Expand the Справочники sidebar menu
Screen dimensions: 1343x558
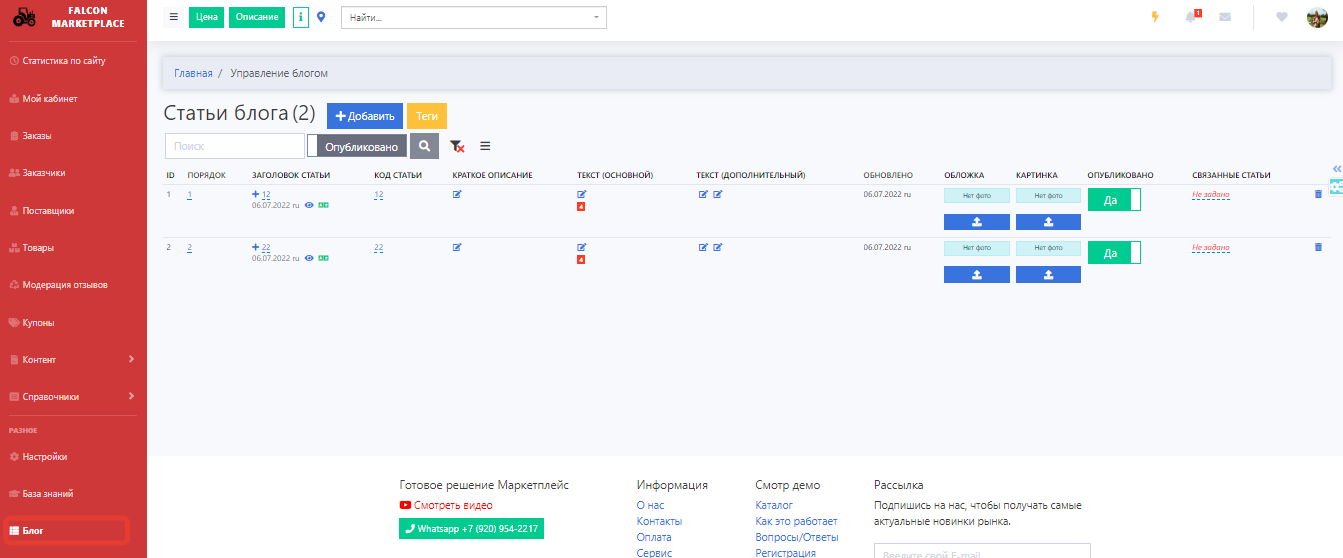pyautogui.click(x=72, y=397)
